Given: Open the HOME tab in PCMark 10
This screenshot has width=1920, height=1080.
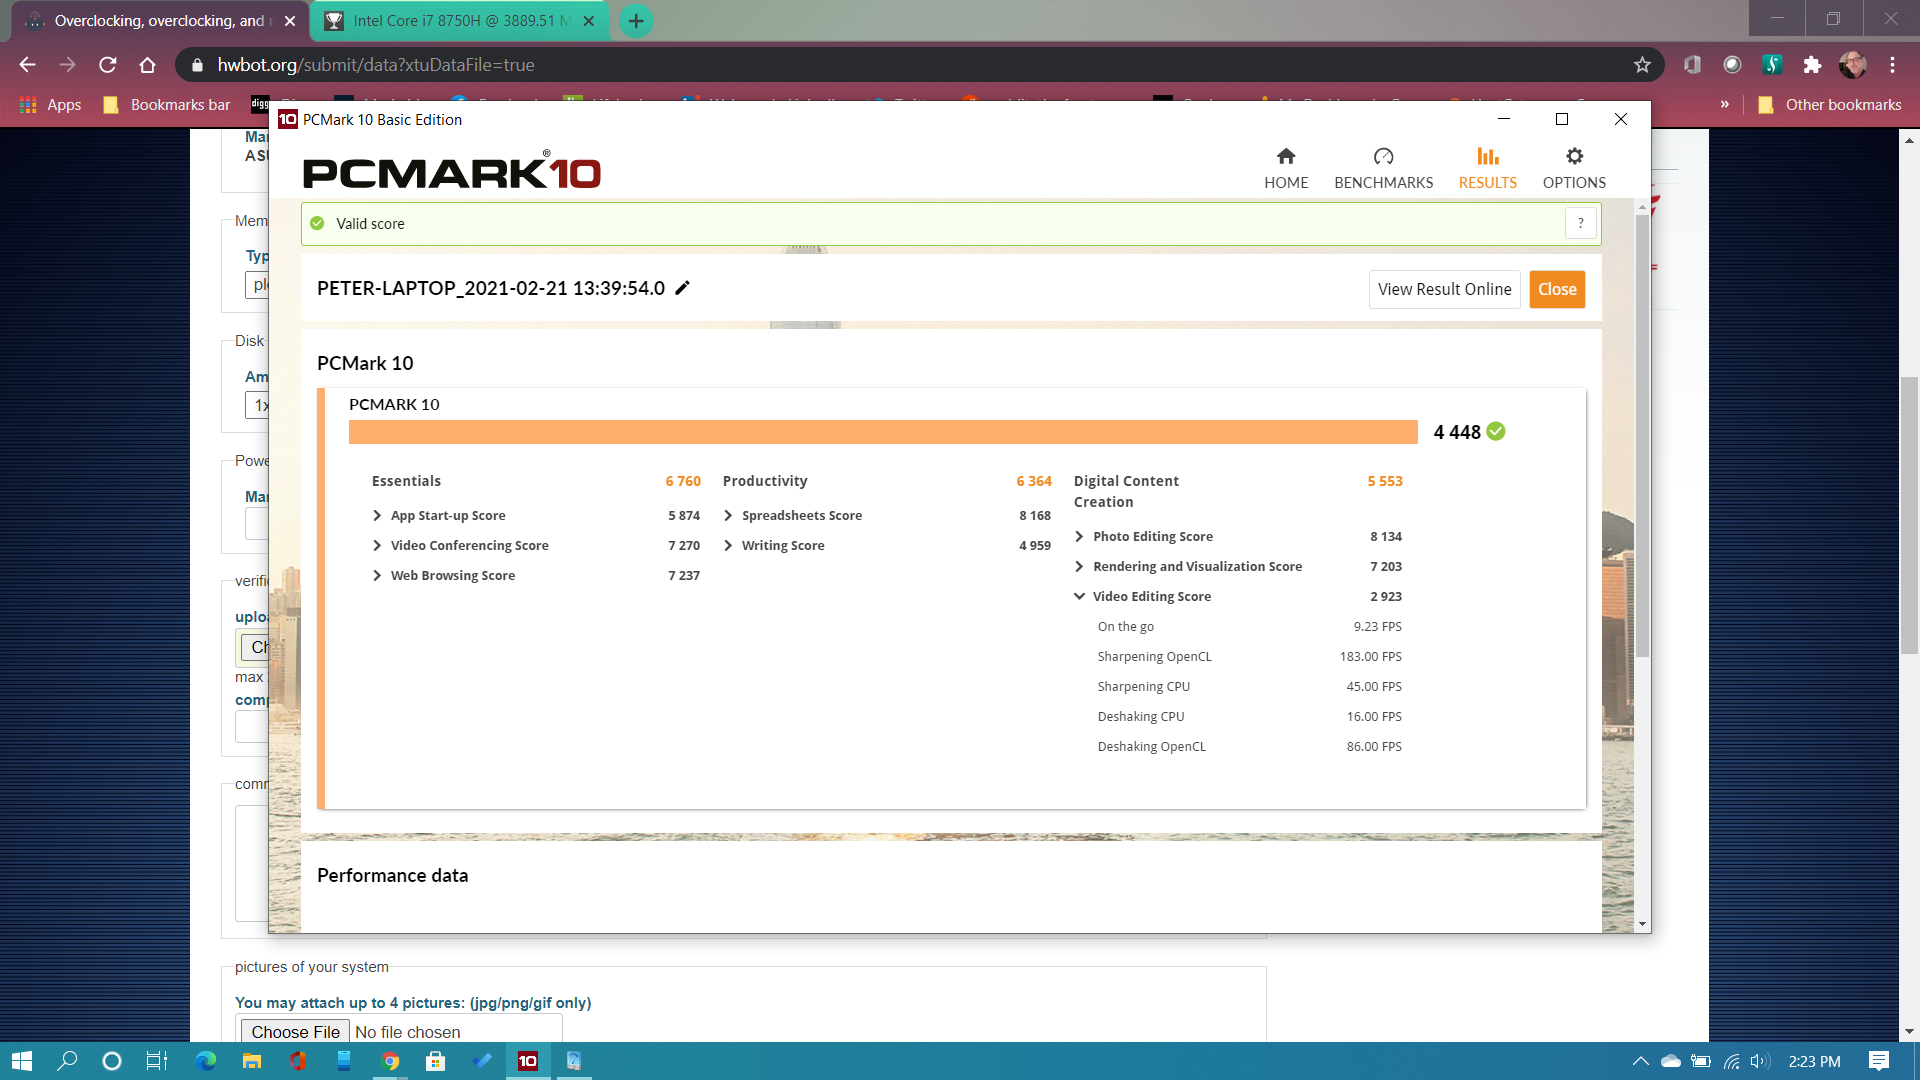Looking at the screenshot, I should point(1285,169).
